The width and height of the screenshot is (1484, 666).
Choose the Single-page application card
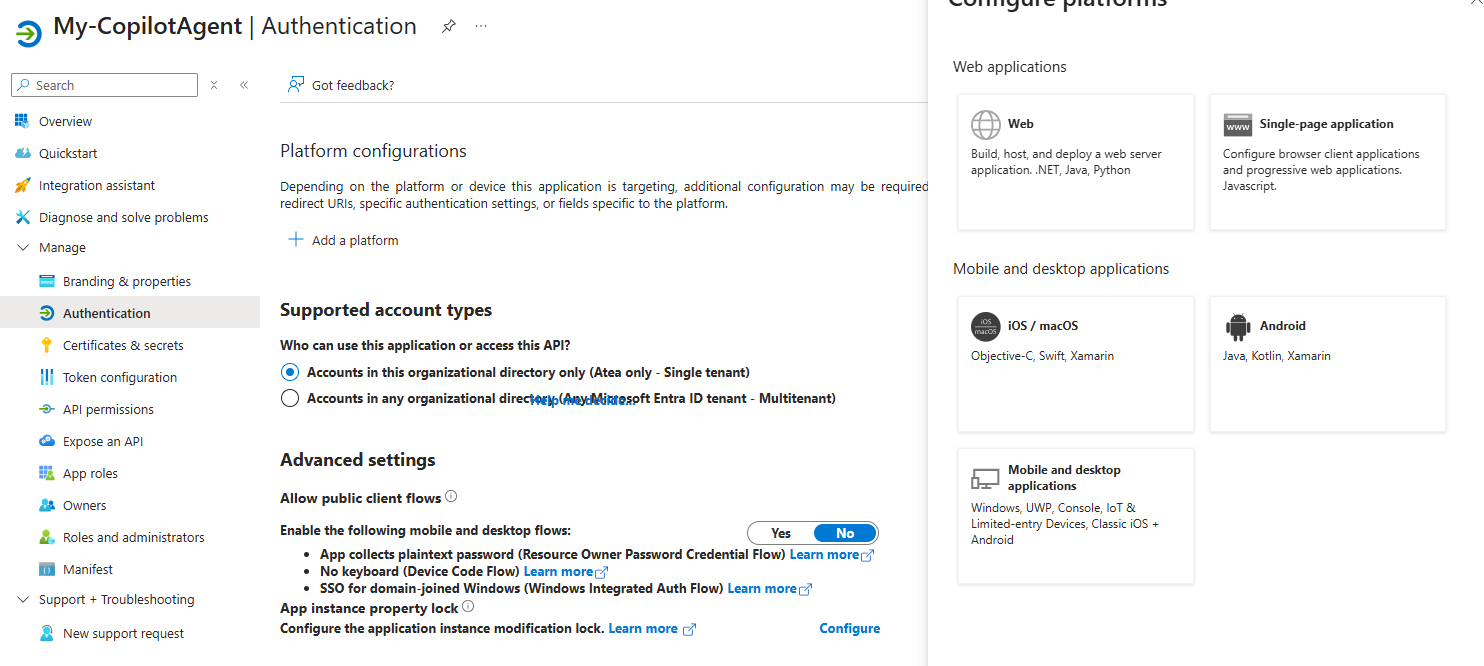click(1328, 162)
